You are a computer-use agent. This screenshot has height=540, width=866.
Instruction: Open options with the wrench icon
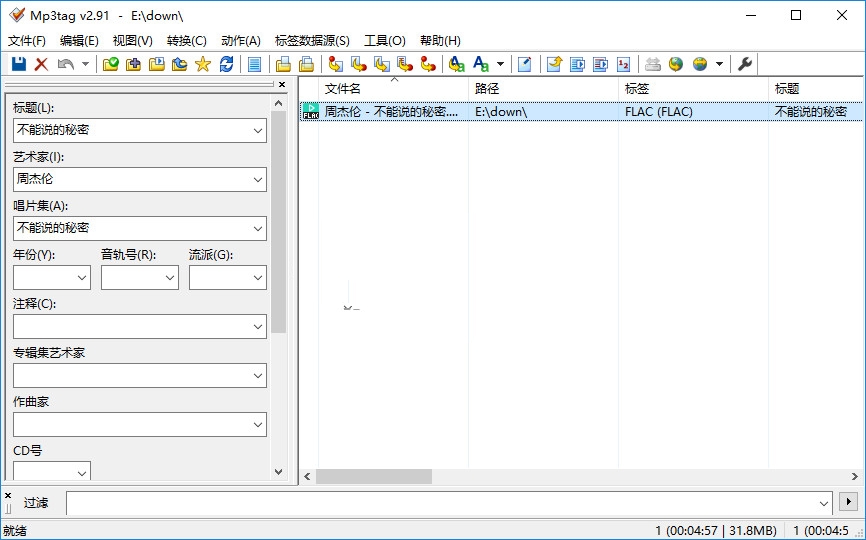(745, 64)
